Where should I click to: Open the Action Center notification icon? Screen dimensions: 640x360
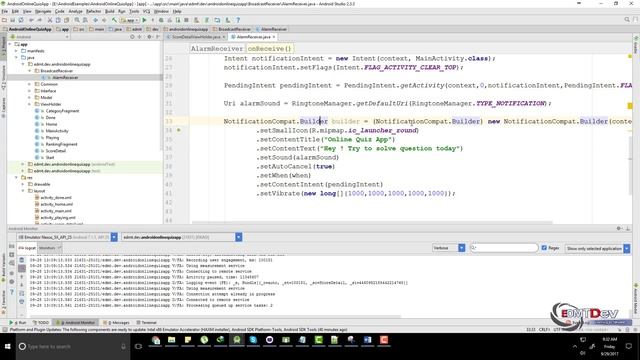point(629,346)
